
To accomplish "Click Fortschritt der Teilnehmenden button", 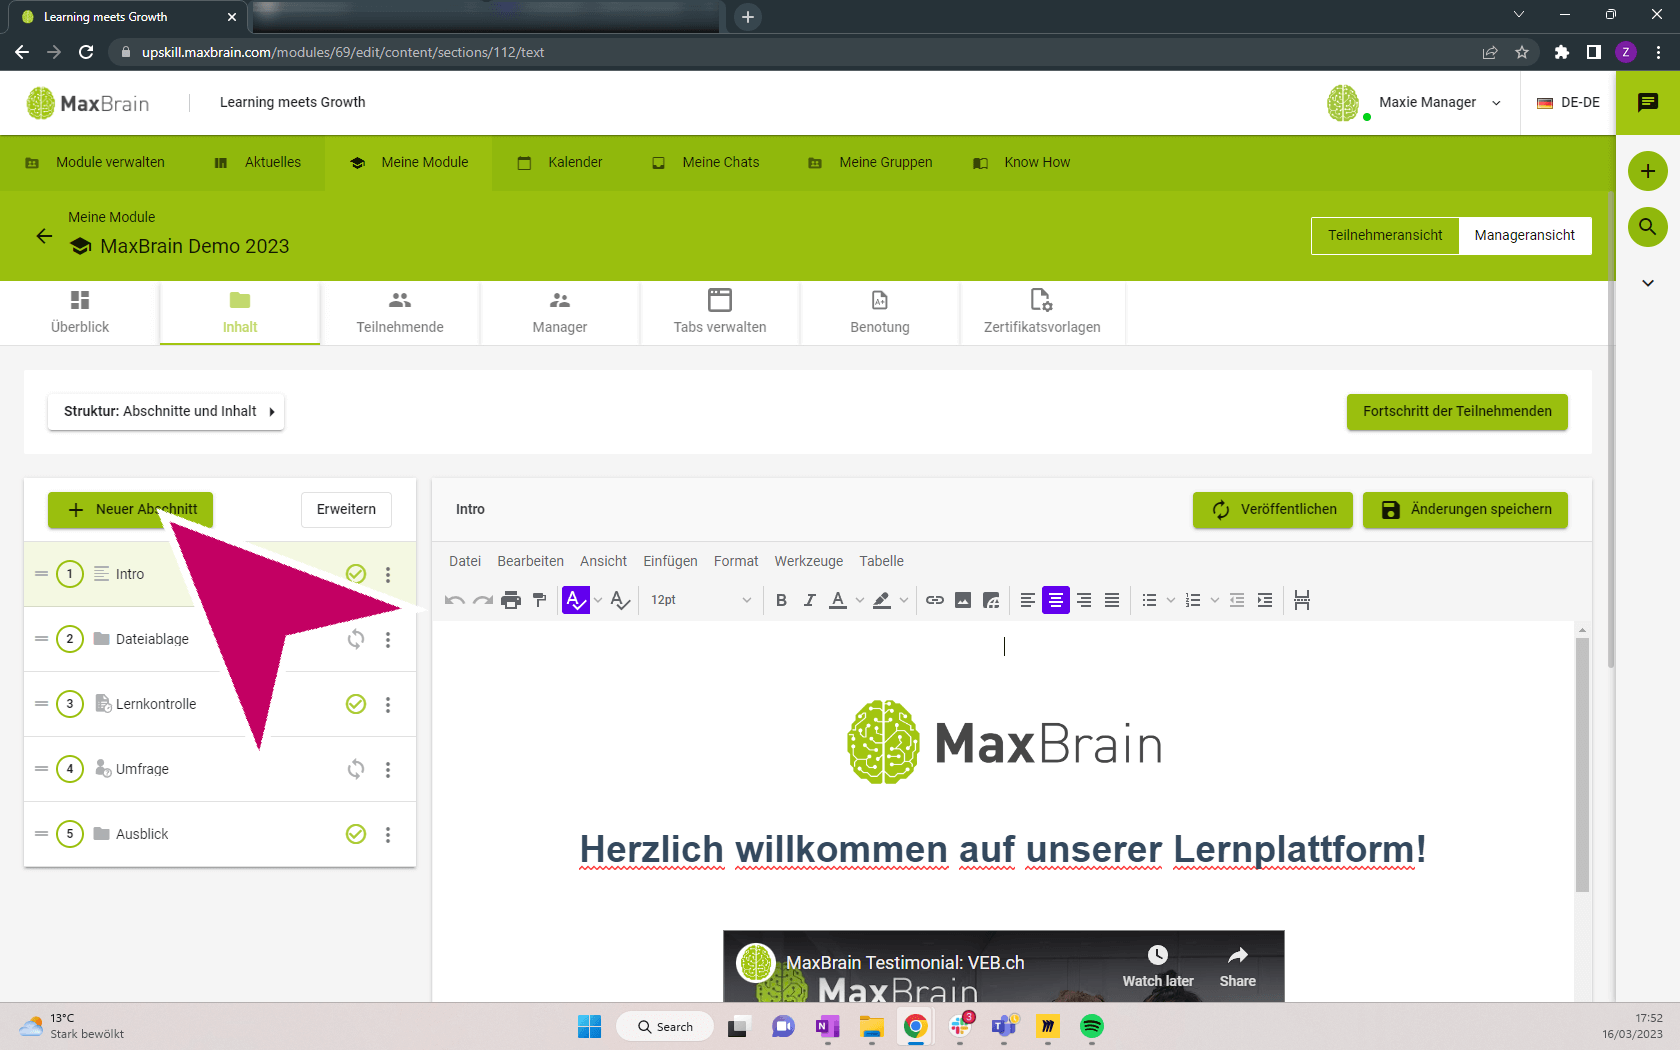I will pos(1457,412).
